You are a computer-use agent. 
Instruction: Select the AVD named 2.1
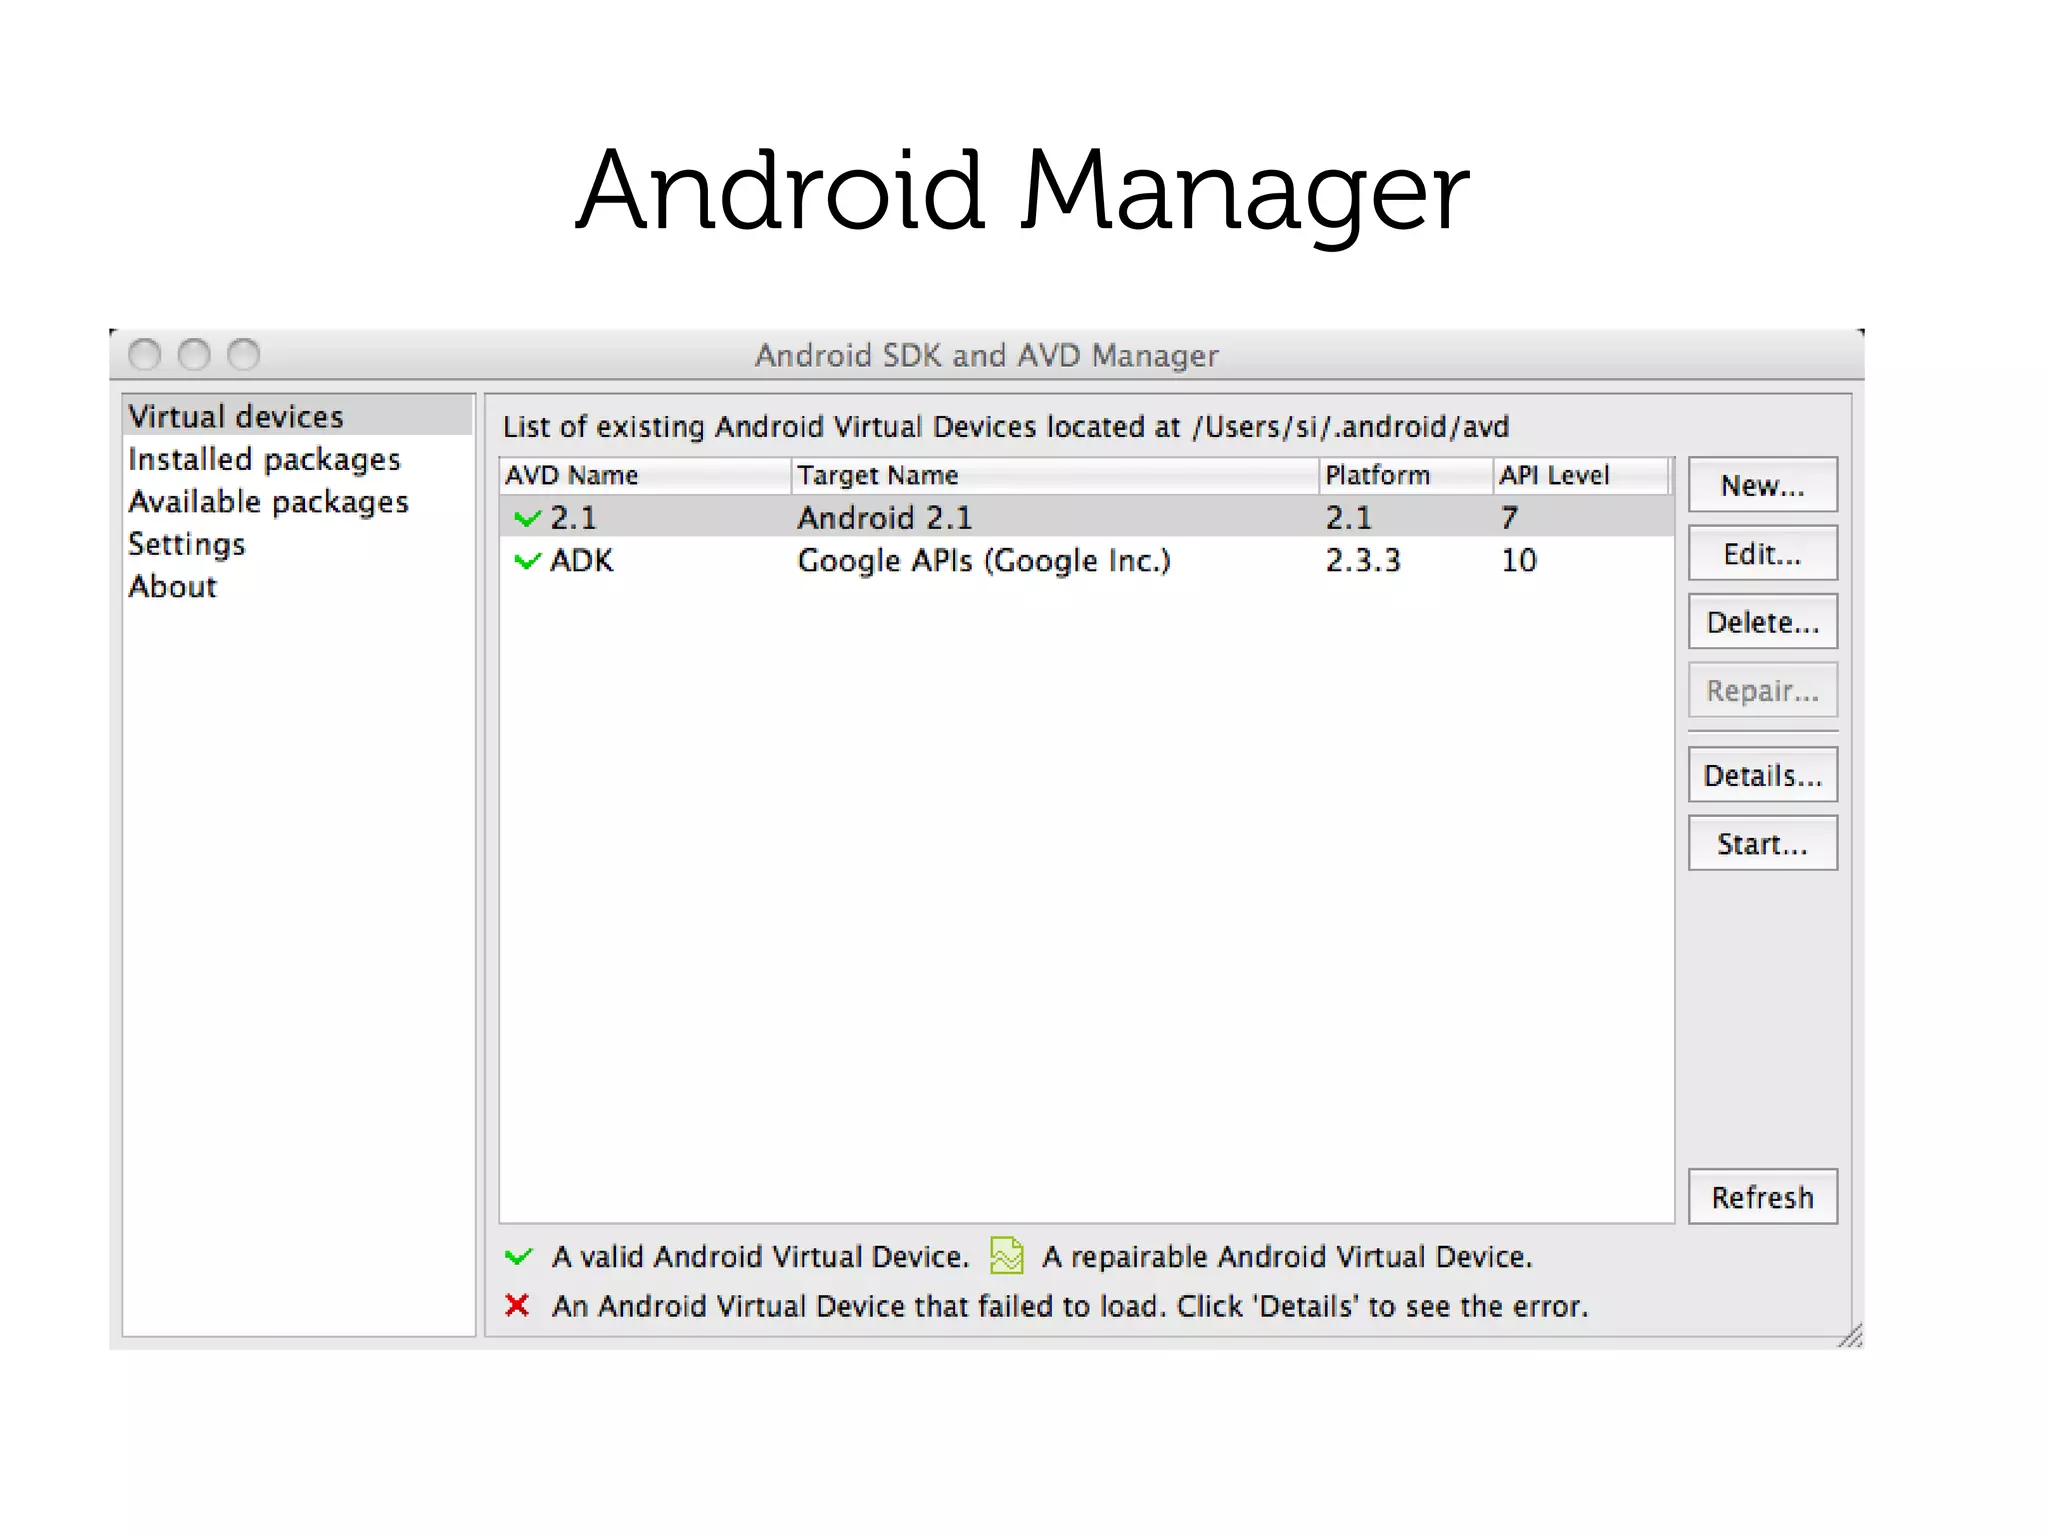click(x=1087, y=517)
